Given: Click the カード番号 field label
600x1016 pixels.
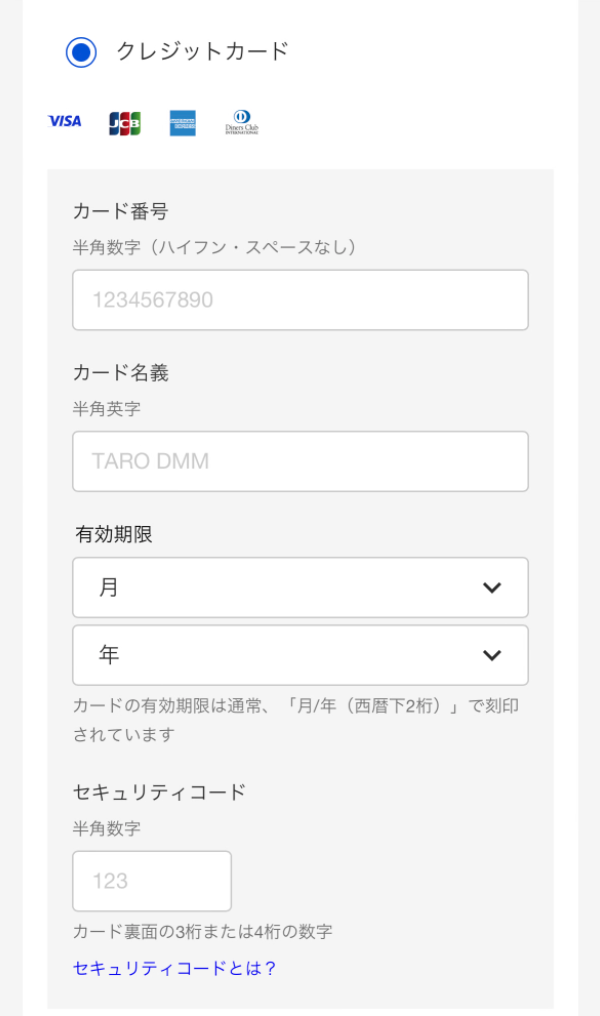Looking at the screenshot, I should (x=120, y=211).
